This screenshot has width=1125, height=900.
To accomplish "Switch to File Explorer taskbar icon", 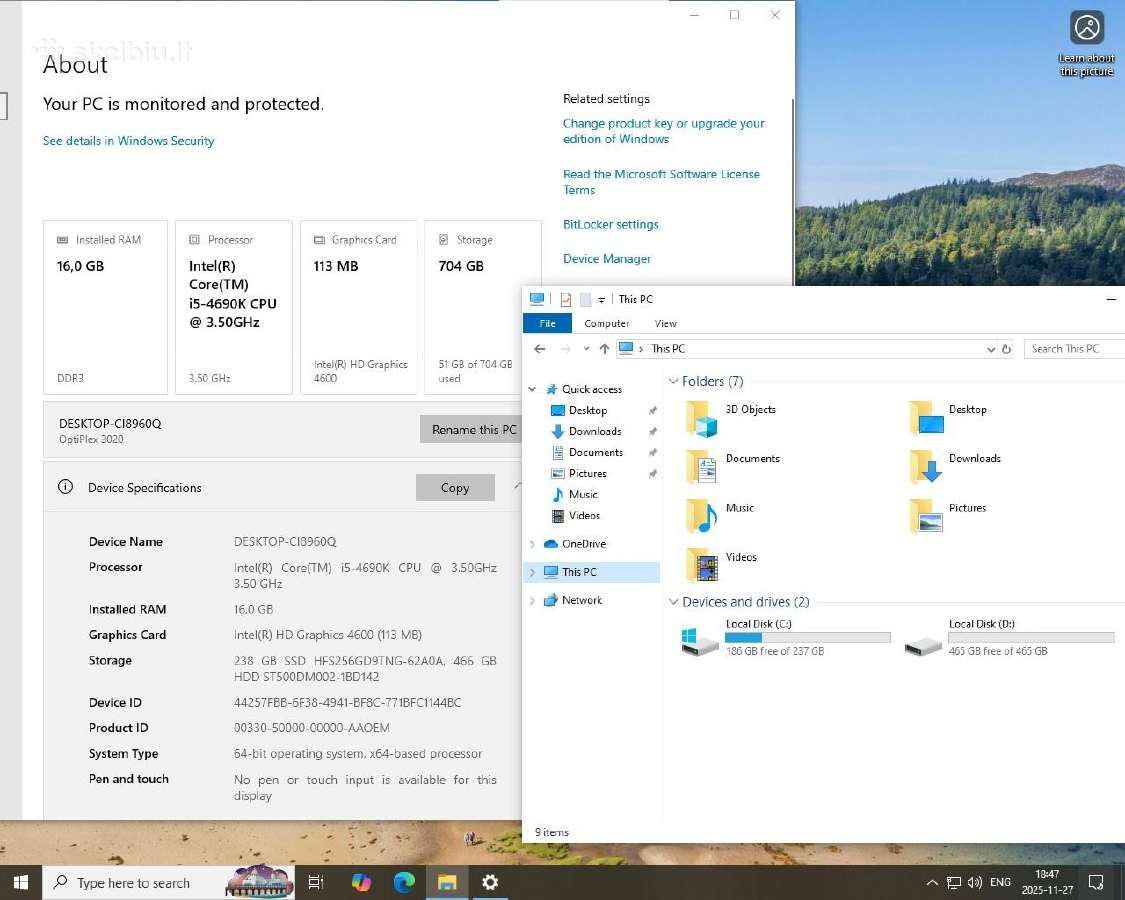I will (447, 882).
